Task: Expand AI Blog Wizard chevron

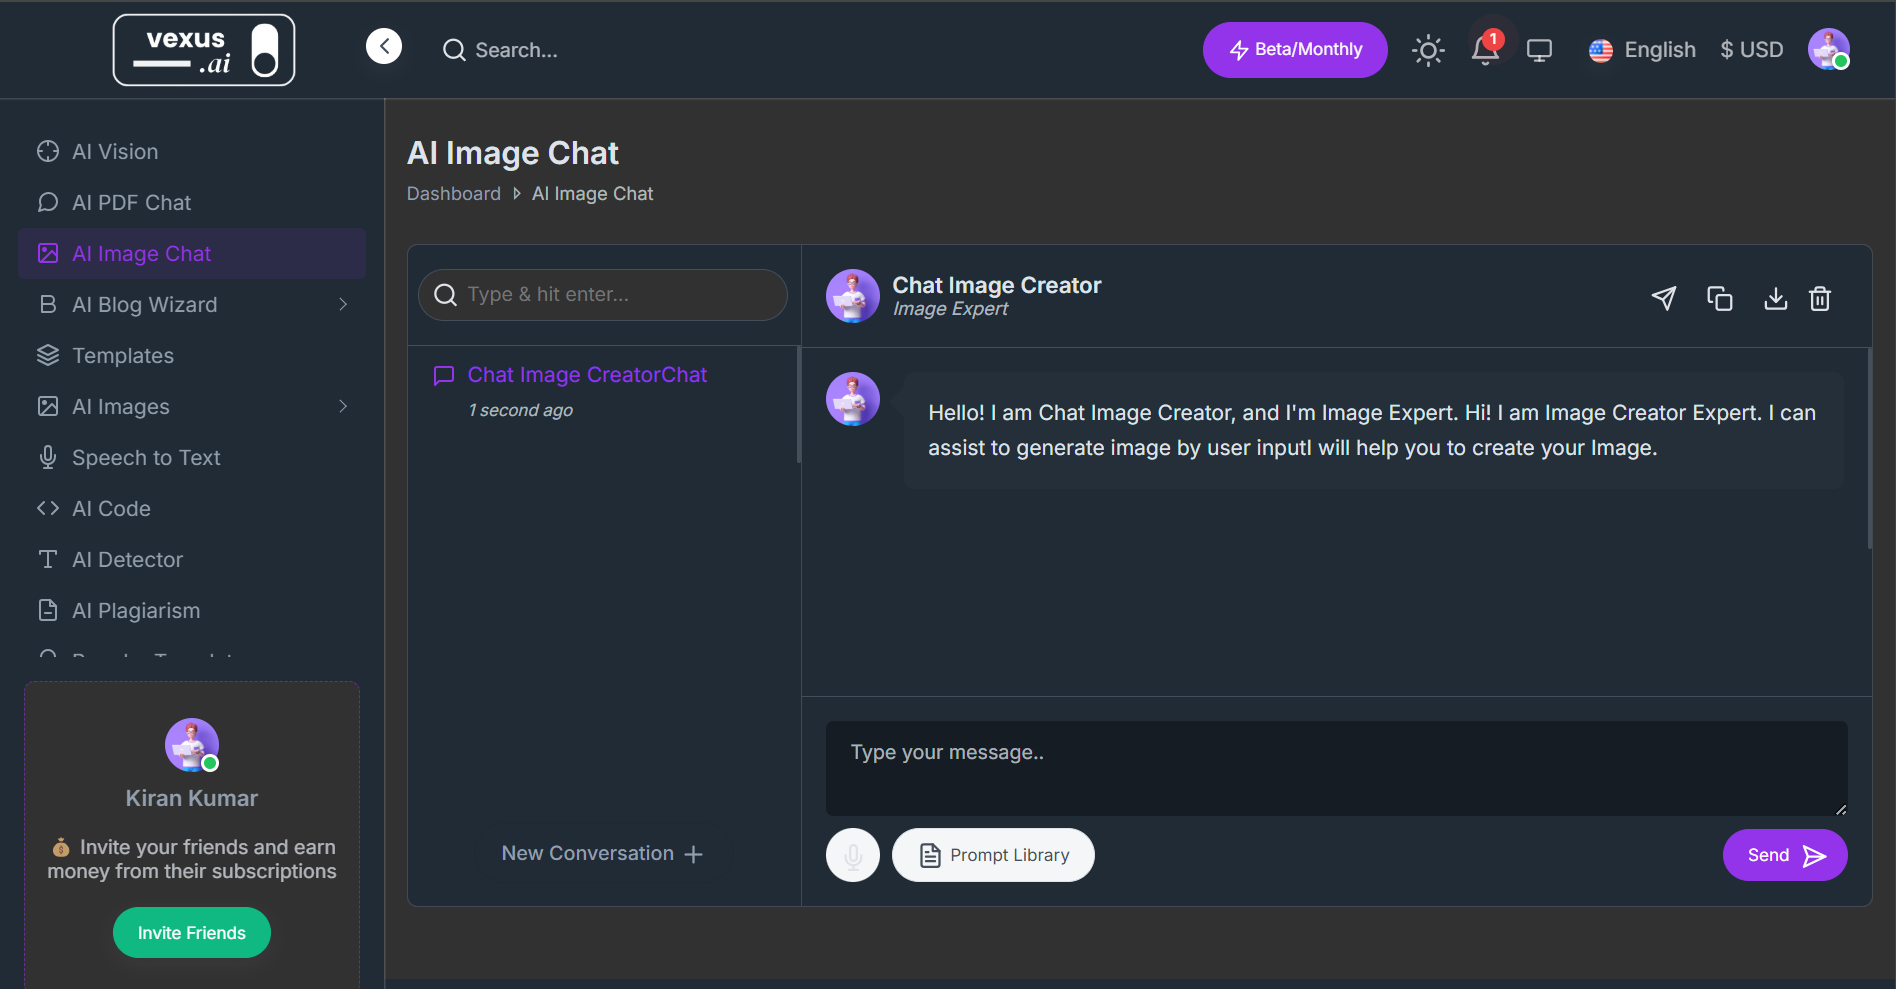Action: [343, 304]
